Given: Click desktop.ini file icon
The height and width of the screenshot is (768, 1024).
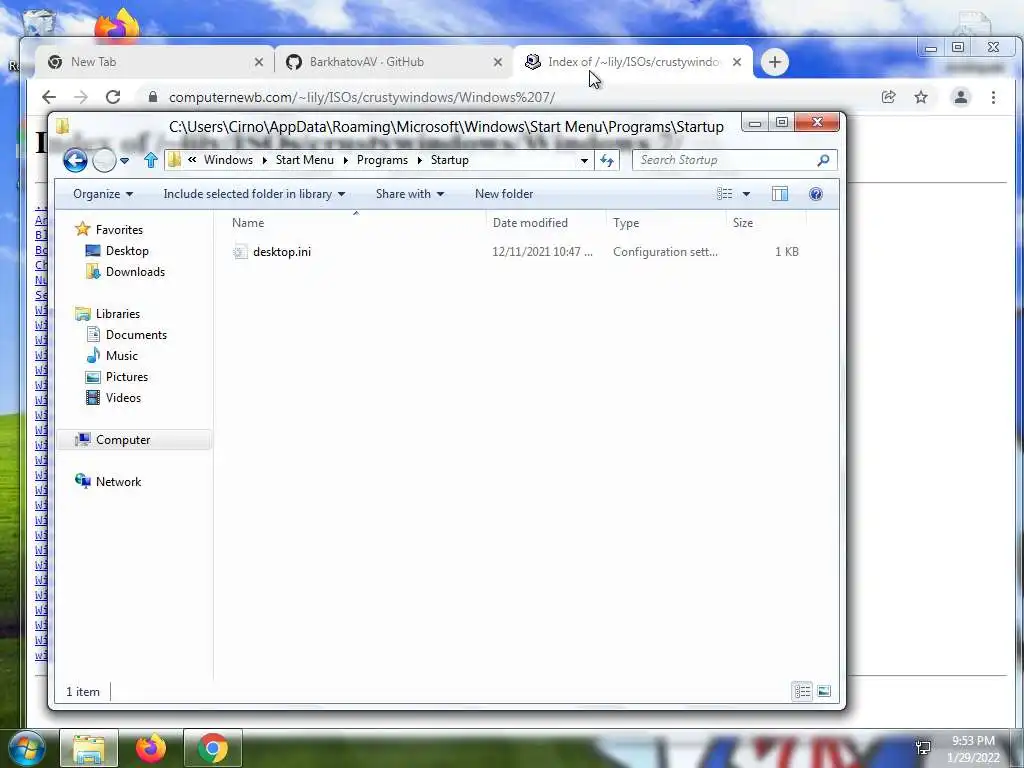Looking at the screenshot, I should pyautogui.click(x=240, y=251).
